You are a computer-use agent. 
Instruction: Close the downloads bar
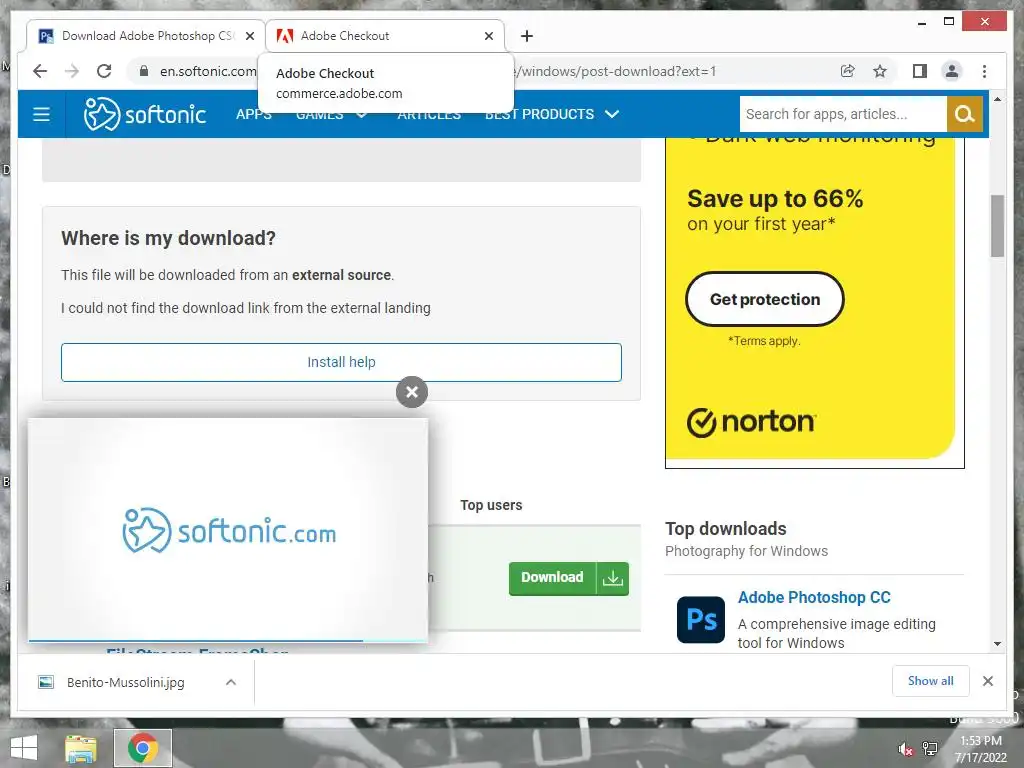tap(988, 681)
